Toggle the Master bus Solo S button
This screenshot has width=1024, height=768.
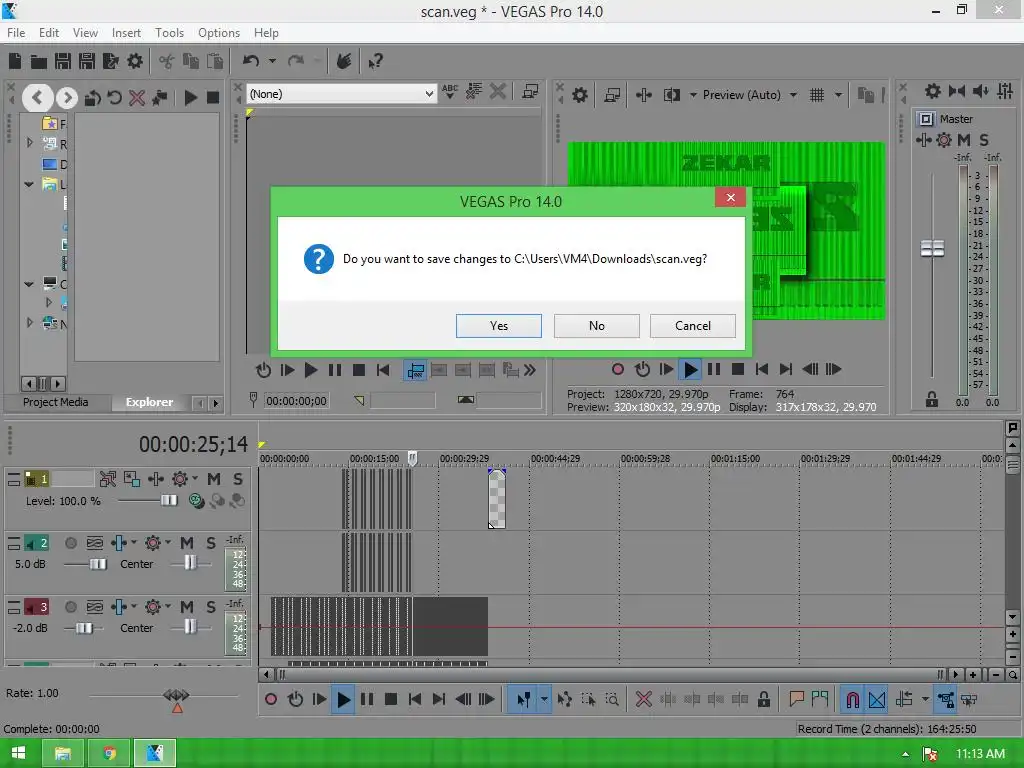pos(984,140)
